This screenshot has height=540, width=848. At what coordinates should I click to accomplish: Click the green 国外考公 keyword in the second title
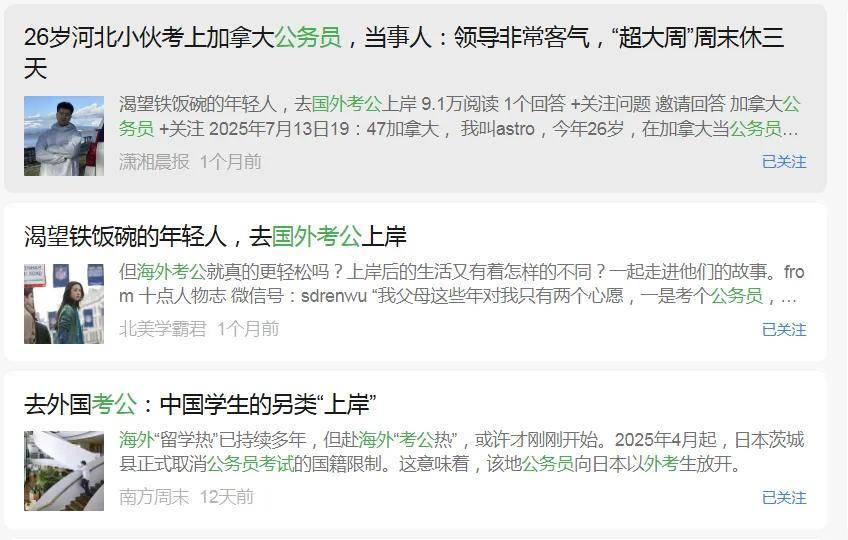click(x=316, y=236)
